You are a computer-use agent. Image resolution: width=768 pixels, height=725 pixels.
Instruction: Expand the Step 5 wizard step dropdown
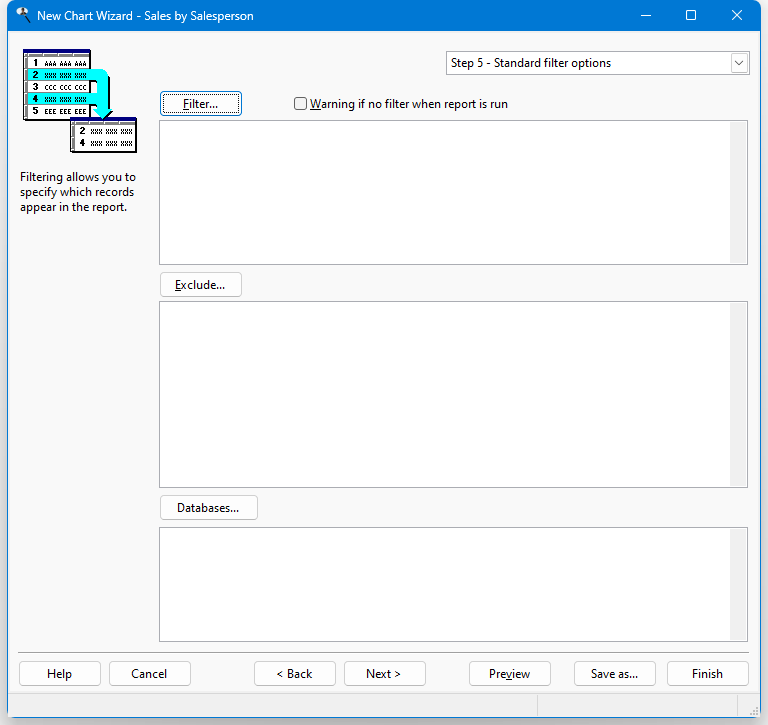coord(739,63)
